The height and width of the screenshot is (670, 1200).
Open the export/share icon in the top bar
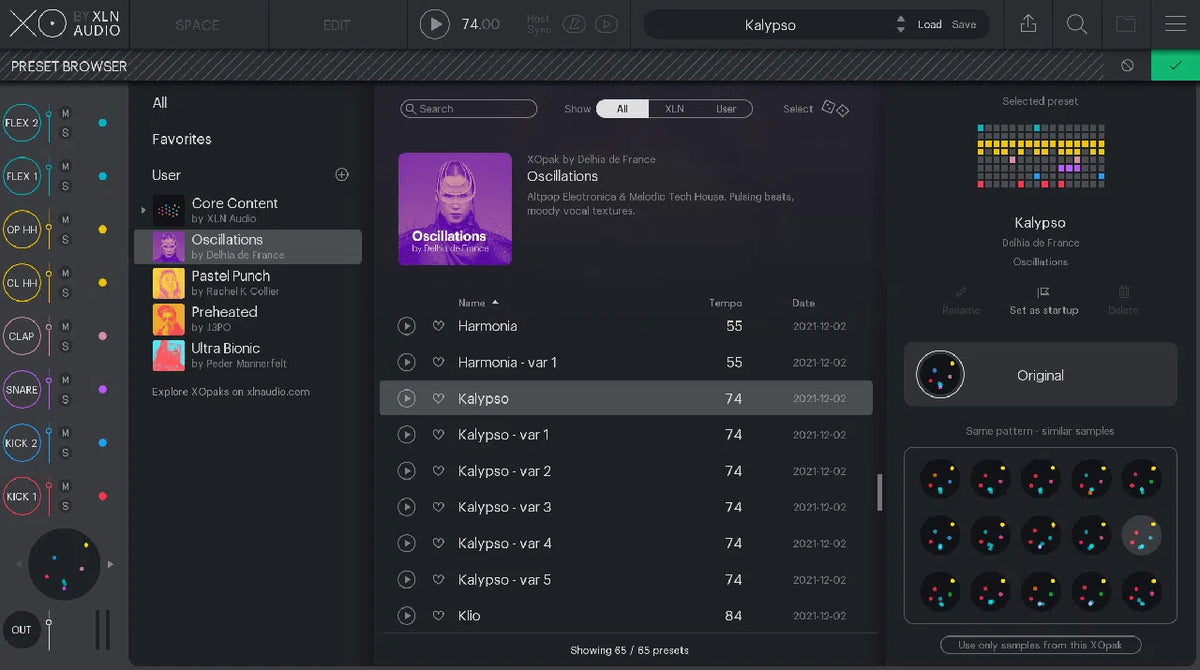(1028, 23)
